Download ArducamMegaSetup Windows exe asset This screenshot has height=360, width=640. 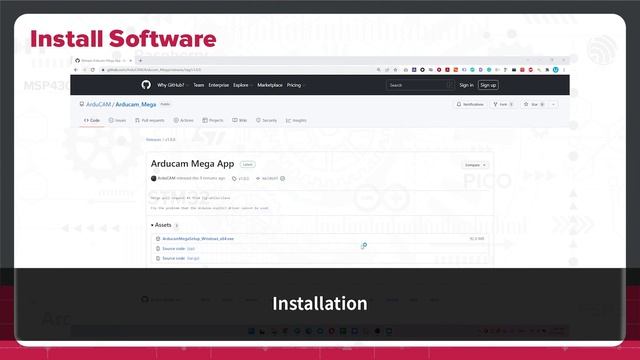(198, 239)
